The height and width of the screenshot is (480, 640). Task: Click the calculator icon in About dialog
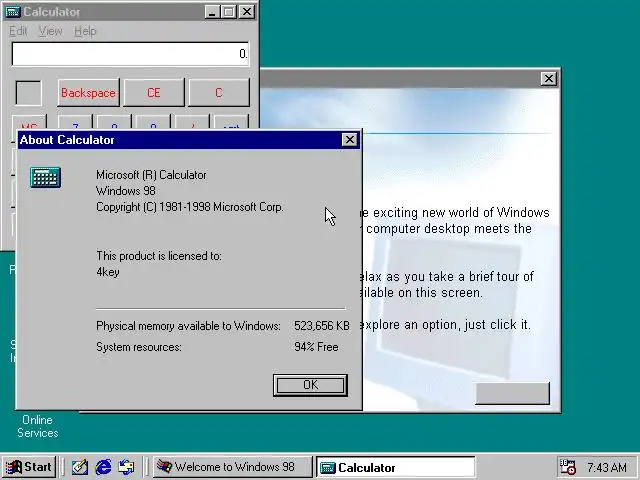pyautogui.click(x=45, y=178)
